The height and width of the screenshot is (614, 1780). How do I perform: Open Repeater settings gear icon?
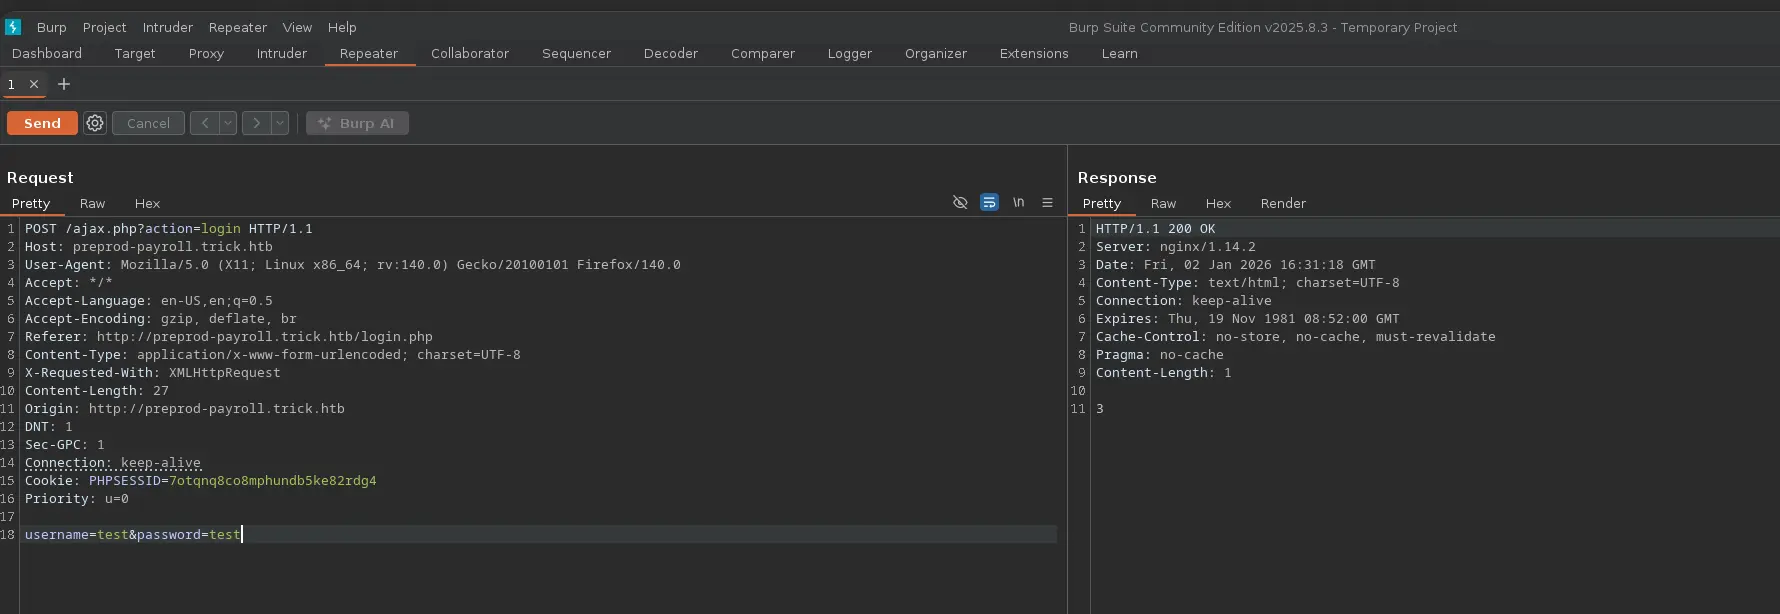tap(95, 123)
